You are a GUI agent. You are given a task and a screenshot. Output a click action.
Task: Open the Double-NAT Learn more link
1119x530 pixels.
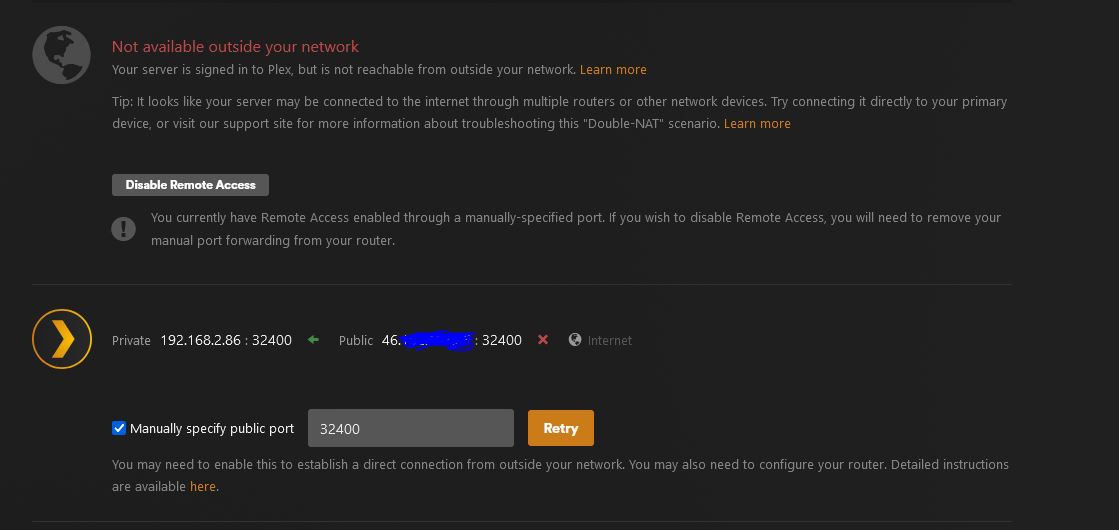[x=757, y=124]
